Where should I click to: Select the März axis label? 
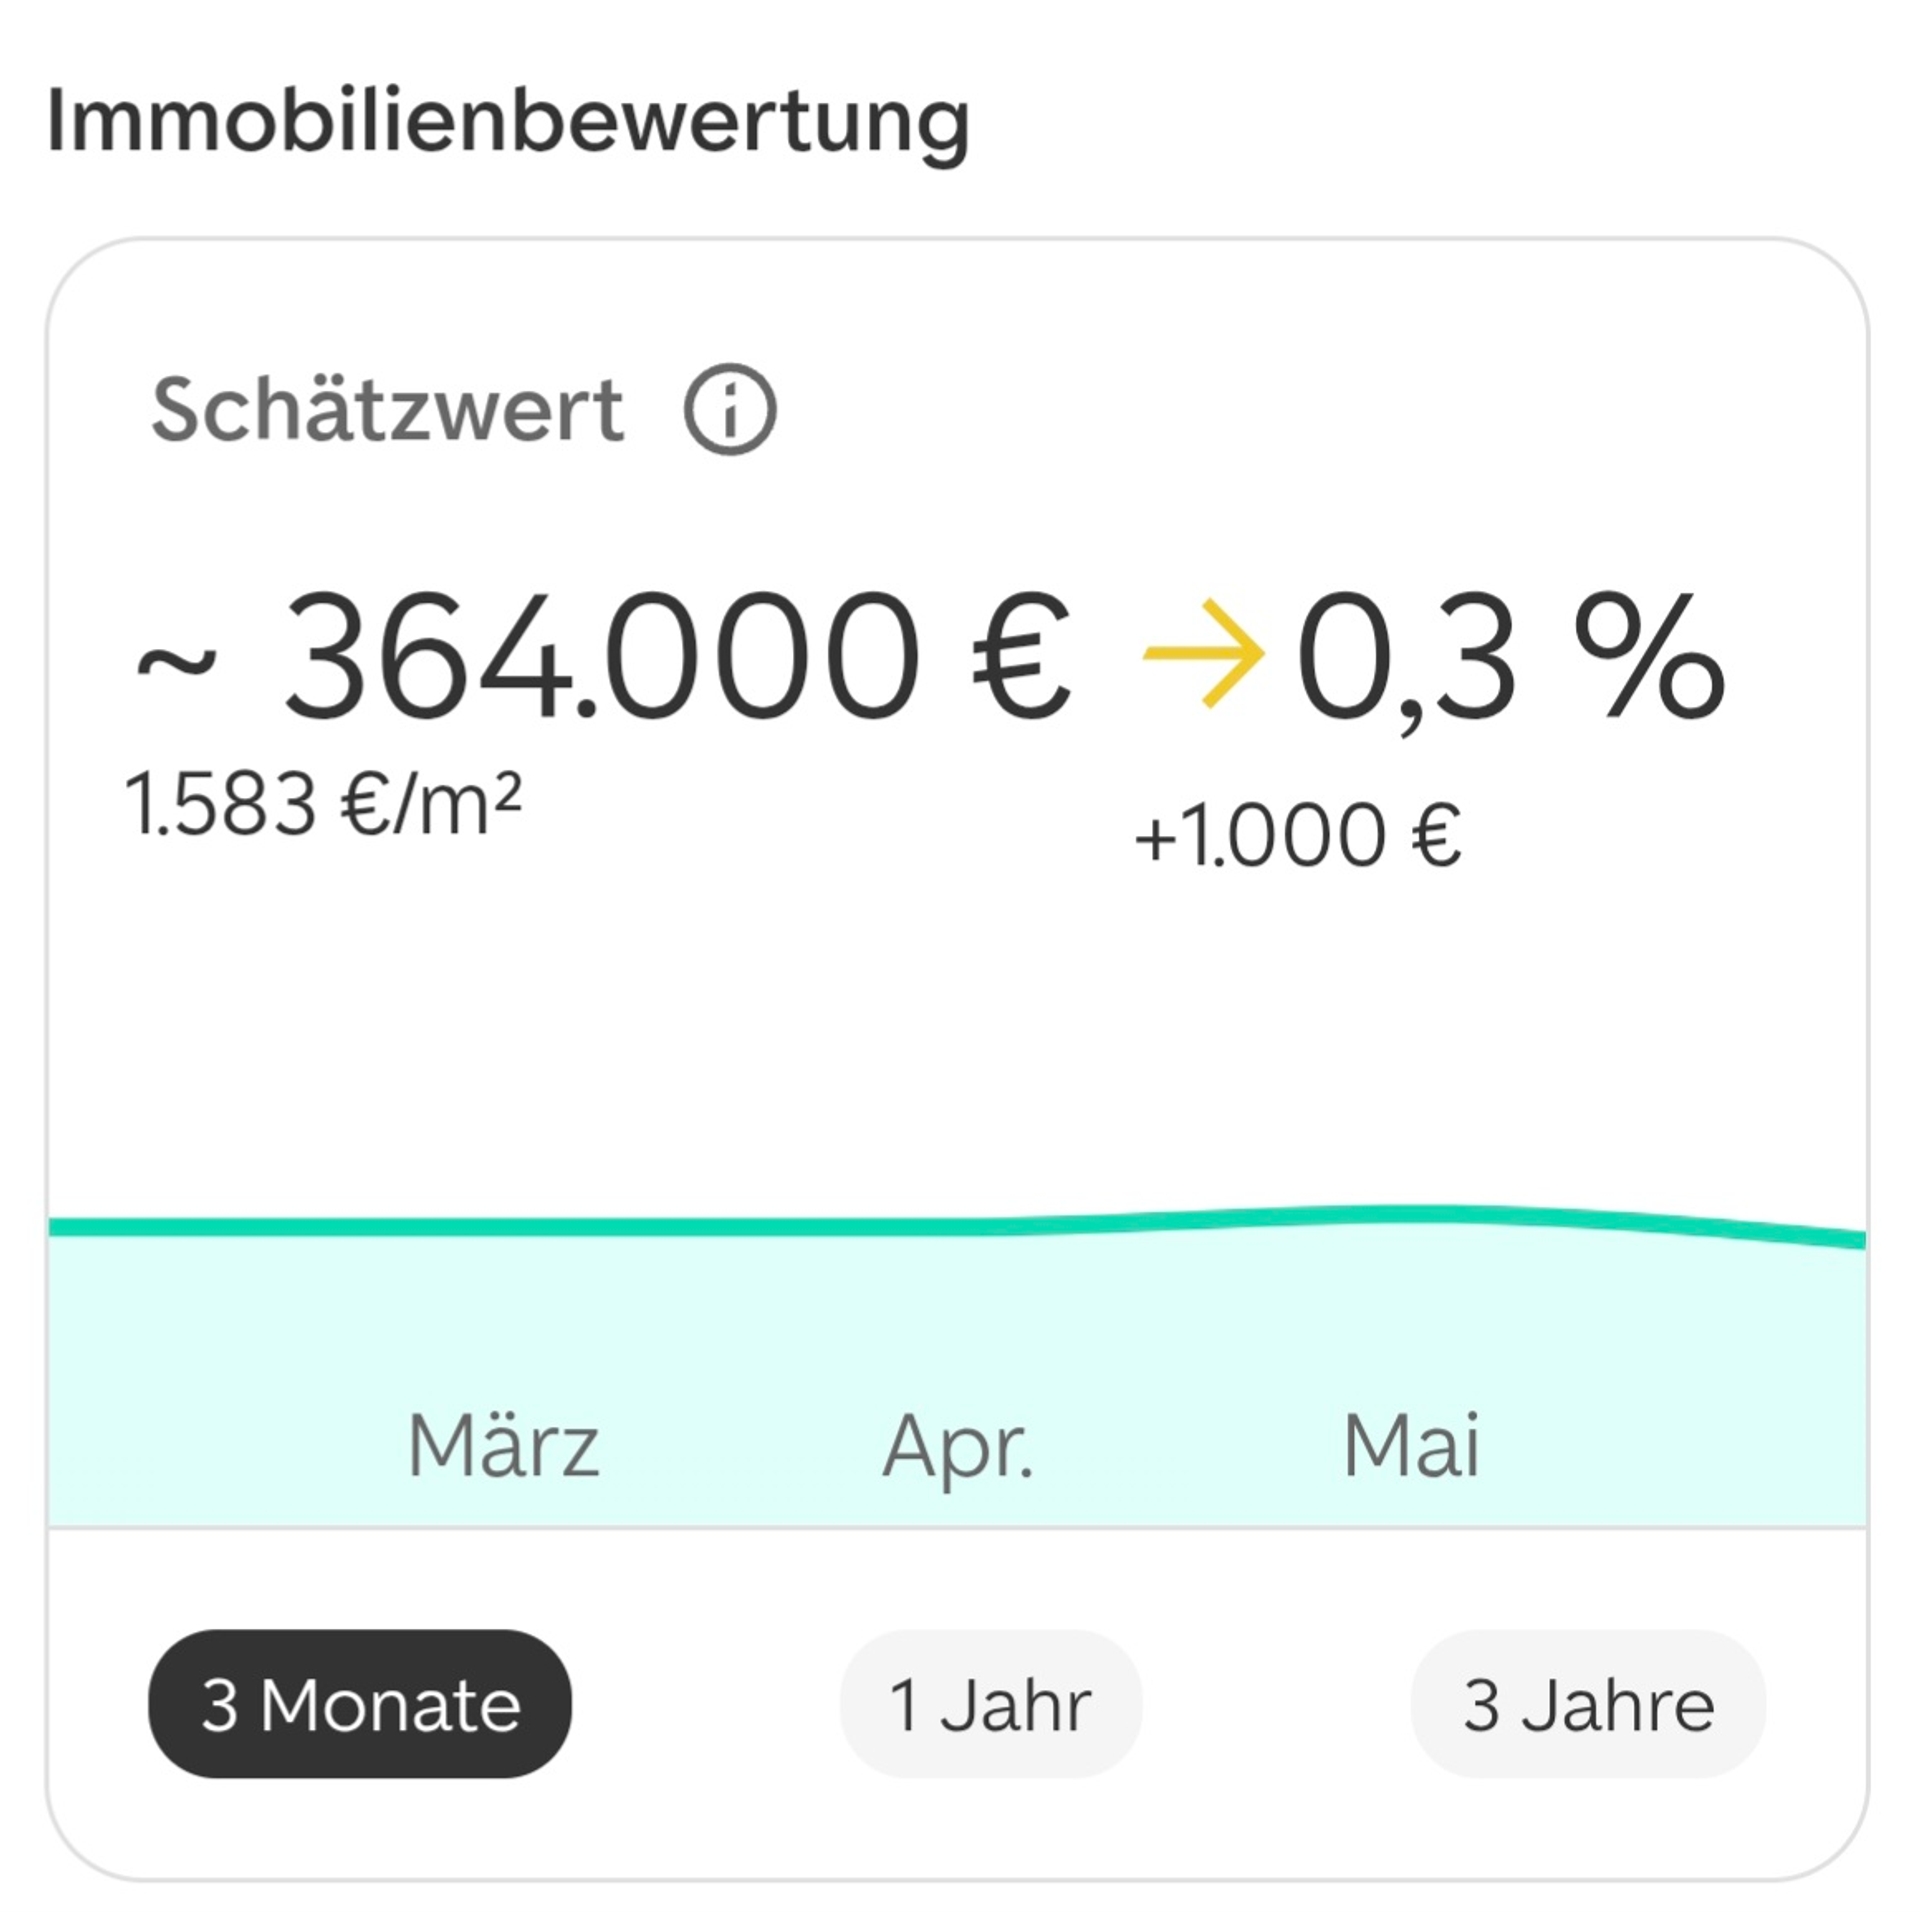click(503, 1446)
